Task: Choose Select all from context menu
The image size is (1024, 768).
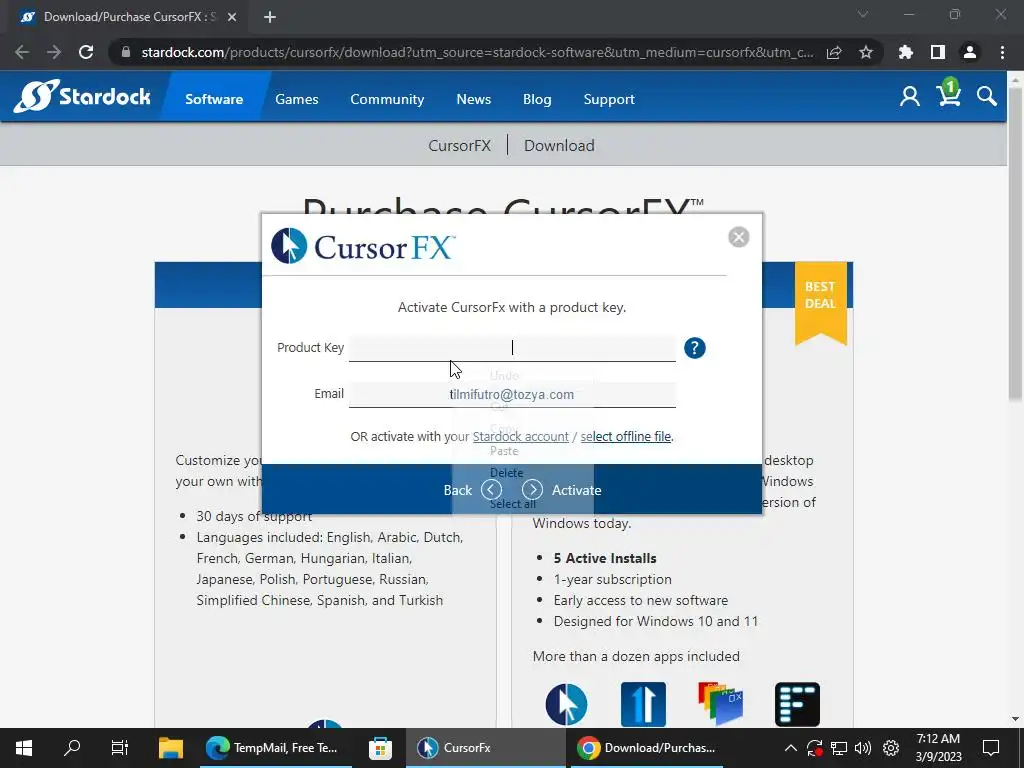Action: tap(513, 504)
